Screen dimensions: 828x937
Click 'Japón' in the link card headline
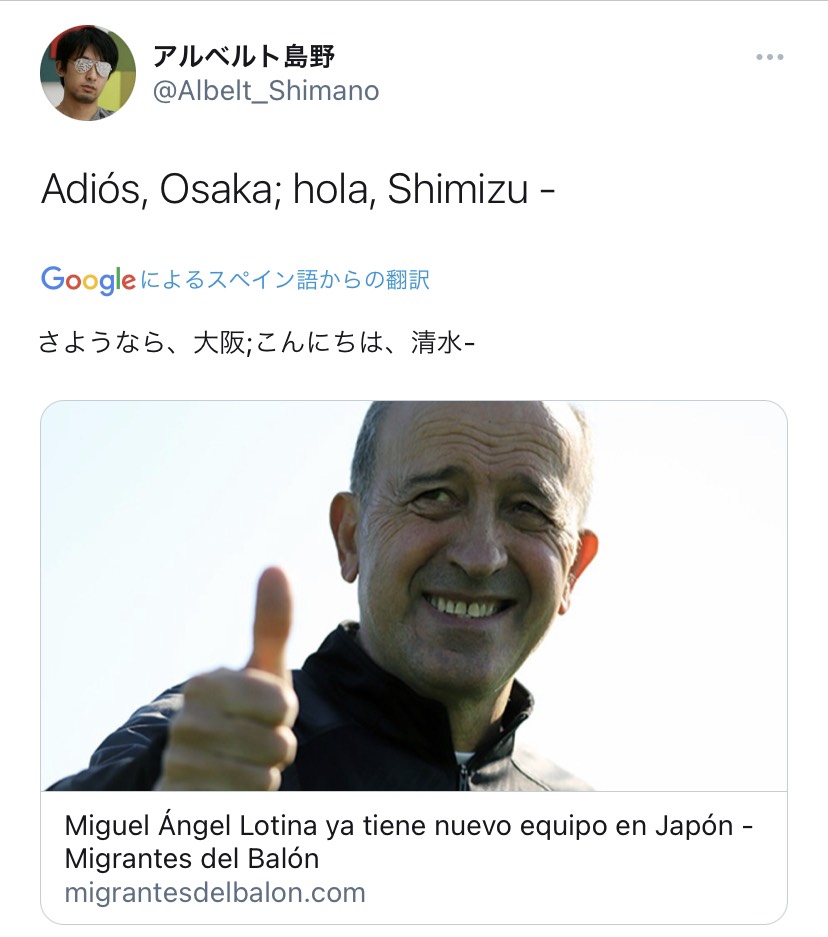694,826
